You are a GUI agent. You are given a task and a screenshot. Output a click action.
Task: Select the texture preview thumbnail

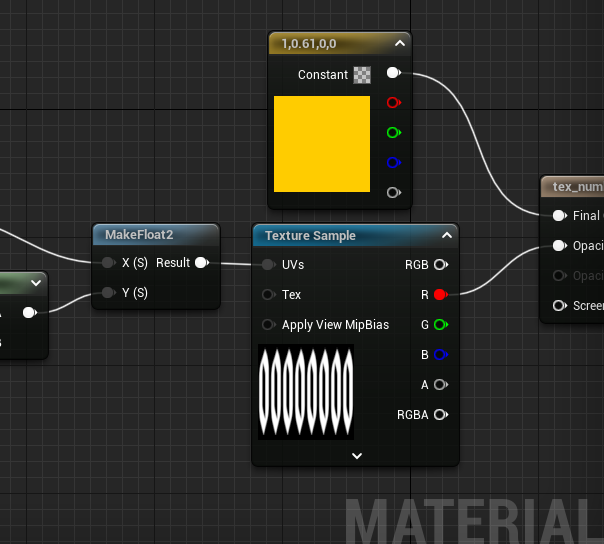(x=306, y=392)
